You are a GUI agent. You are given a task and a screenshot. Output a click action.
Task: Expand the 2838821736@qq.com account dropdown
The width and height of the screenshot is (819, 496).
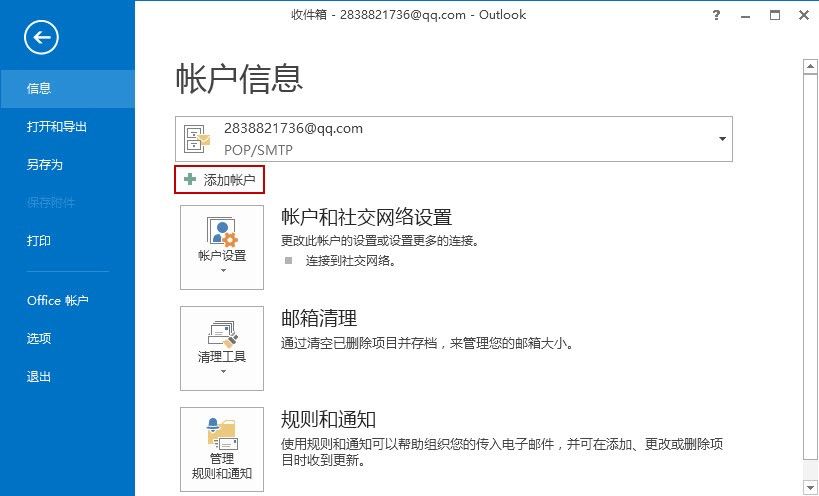pyautogui.click(x=722, y=139)
